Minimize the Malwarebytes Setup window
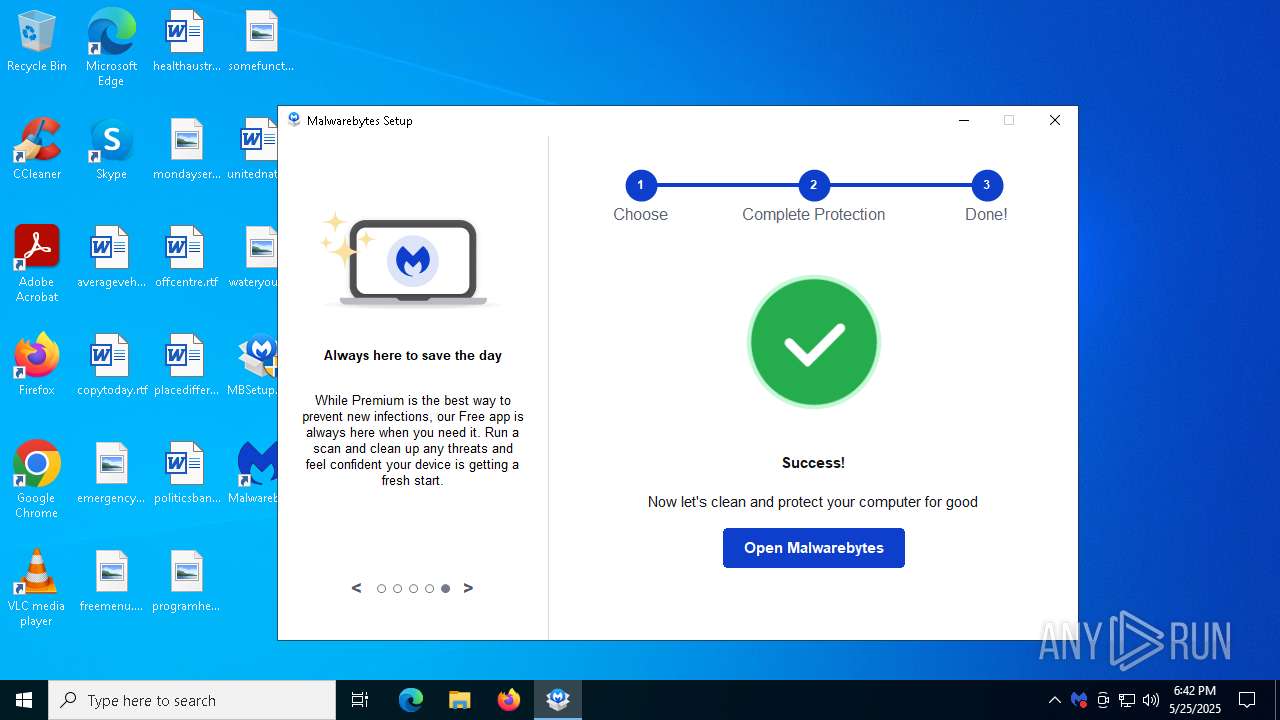The width and height of the screenshot is (1280, 720). pos(964,120)
